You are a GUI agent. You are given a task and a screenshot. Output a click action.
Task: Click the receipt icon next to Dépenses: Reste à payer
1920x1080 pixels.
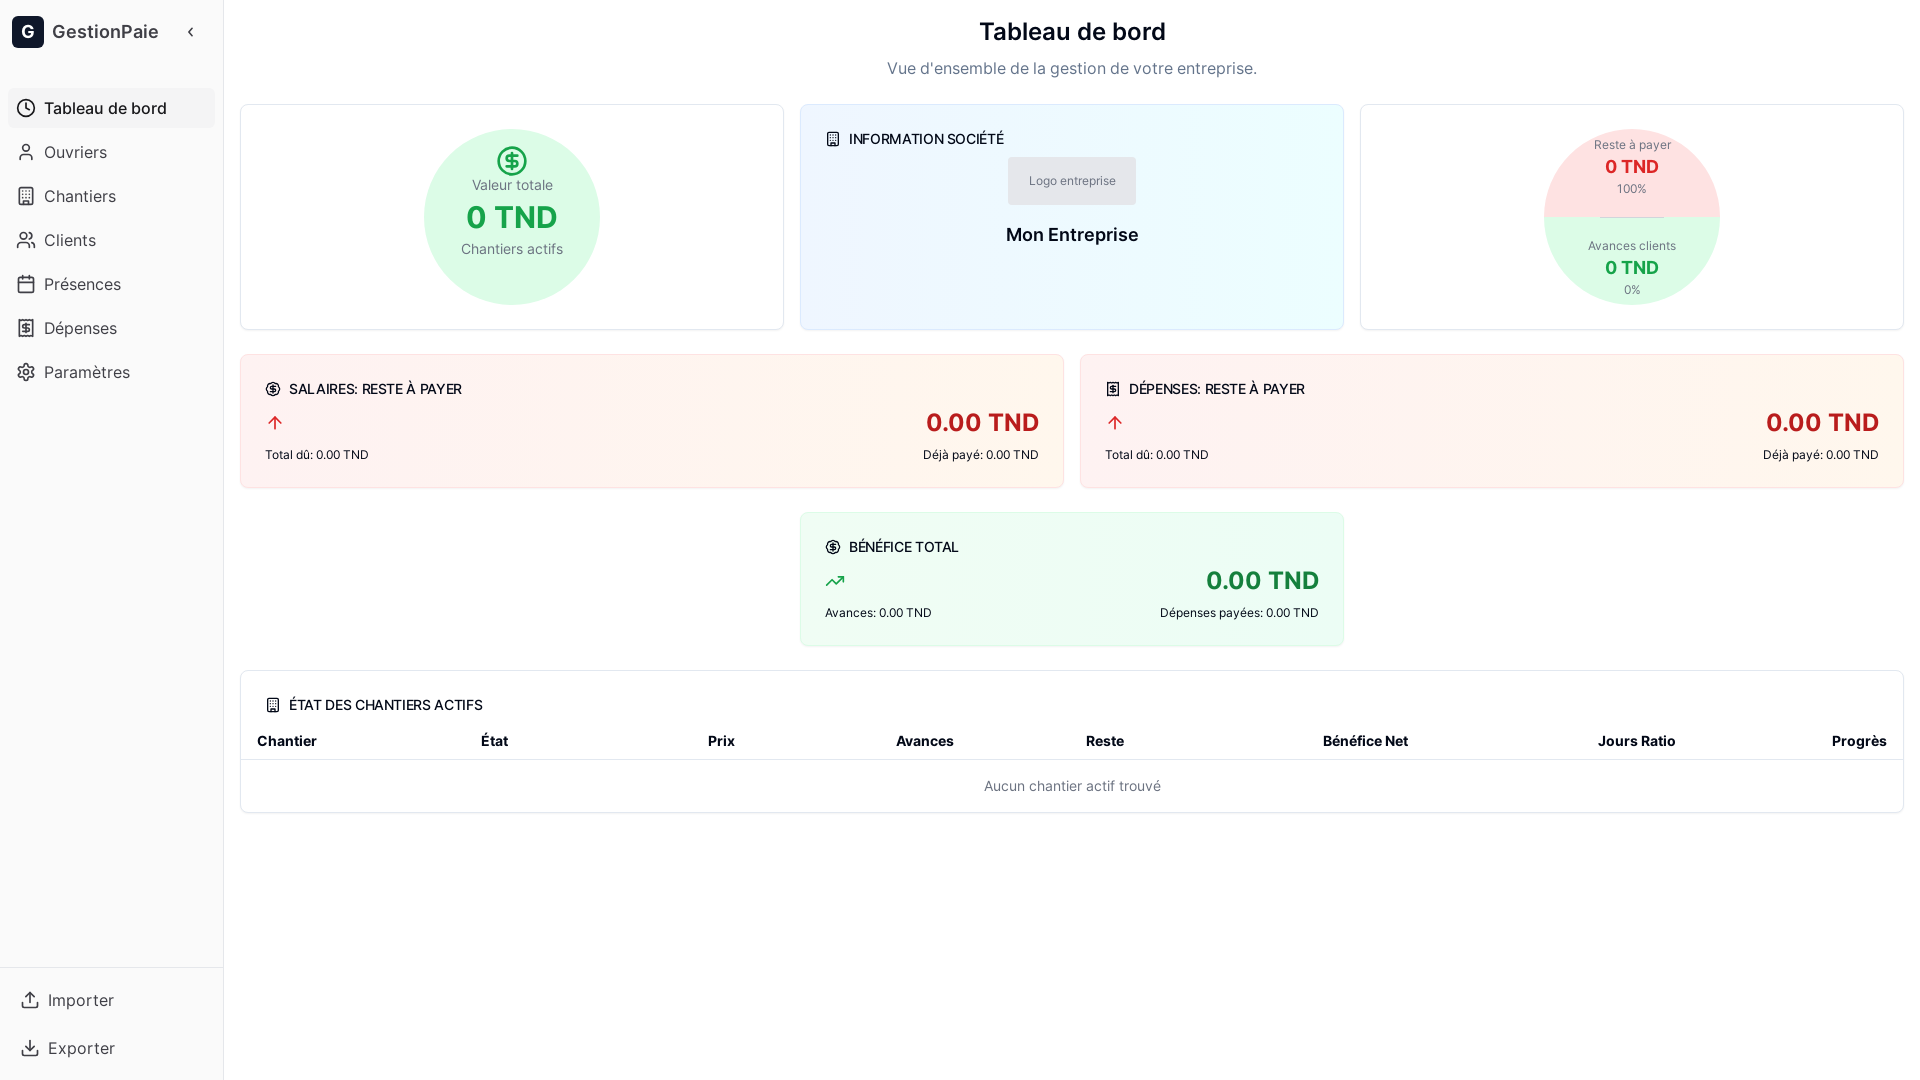pyautogui.click(x=1113, y=389)
